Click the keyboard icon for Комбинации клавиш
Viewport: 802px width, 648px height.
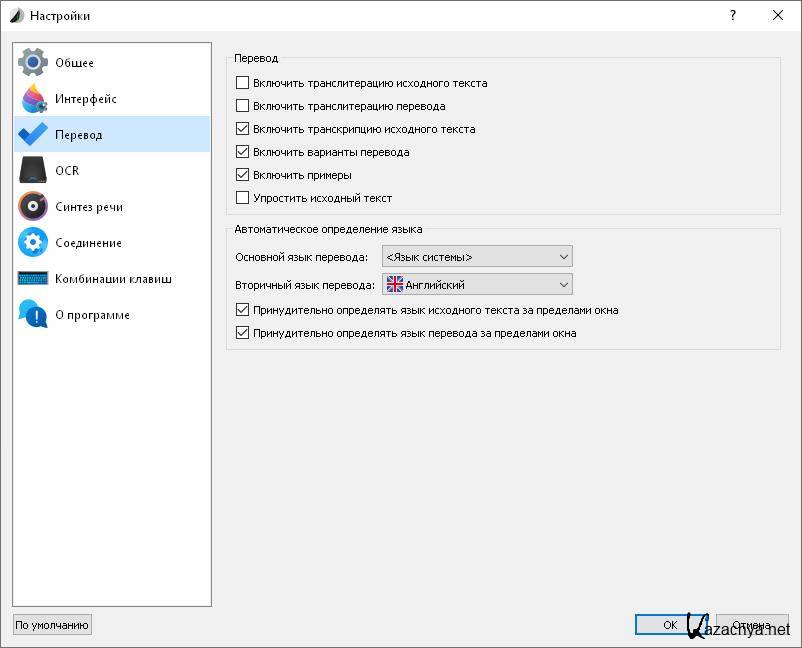[x=33, y=279]
